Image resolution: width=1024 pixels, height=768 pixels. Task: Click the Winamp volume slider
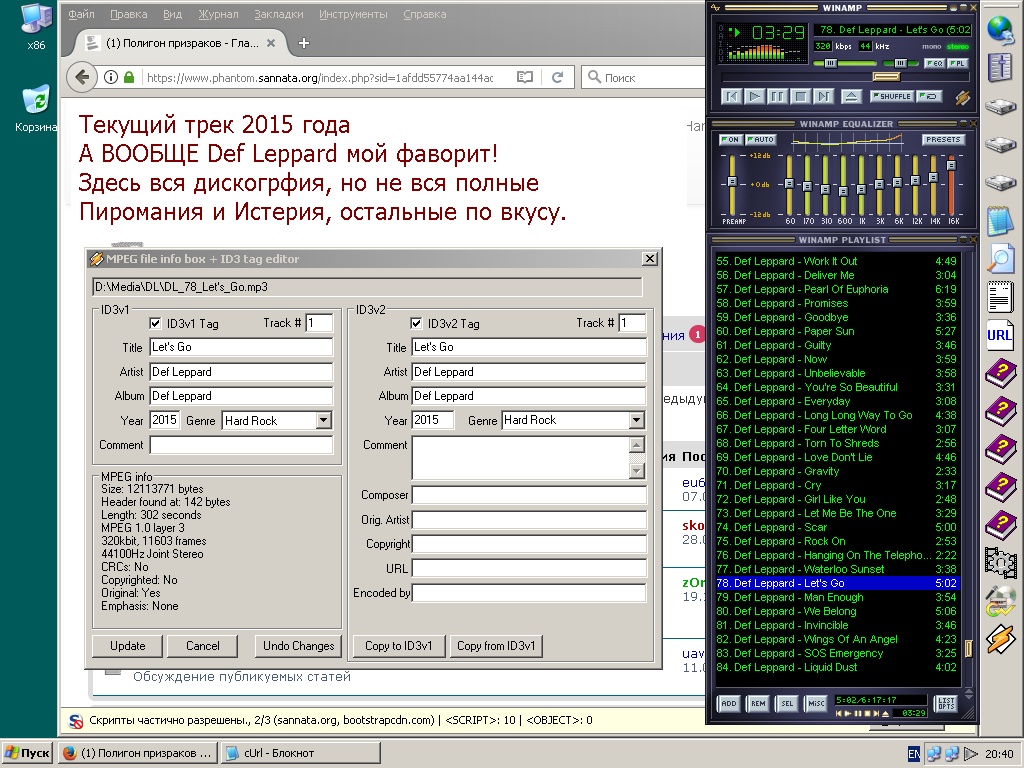845,63
